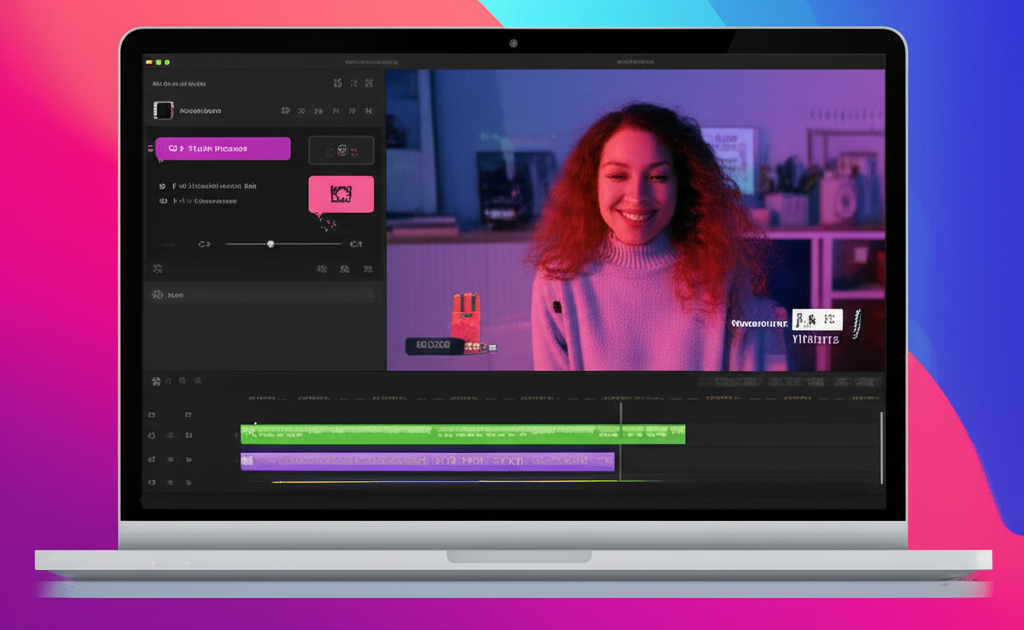Toggle the middle track icon of the green clip track
Screen dimensions: 1024x630
(170, 435)
